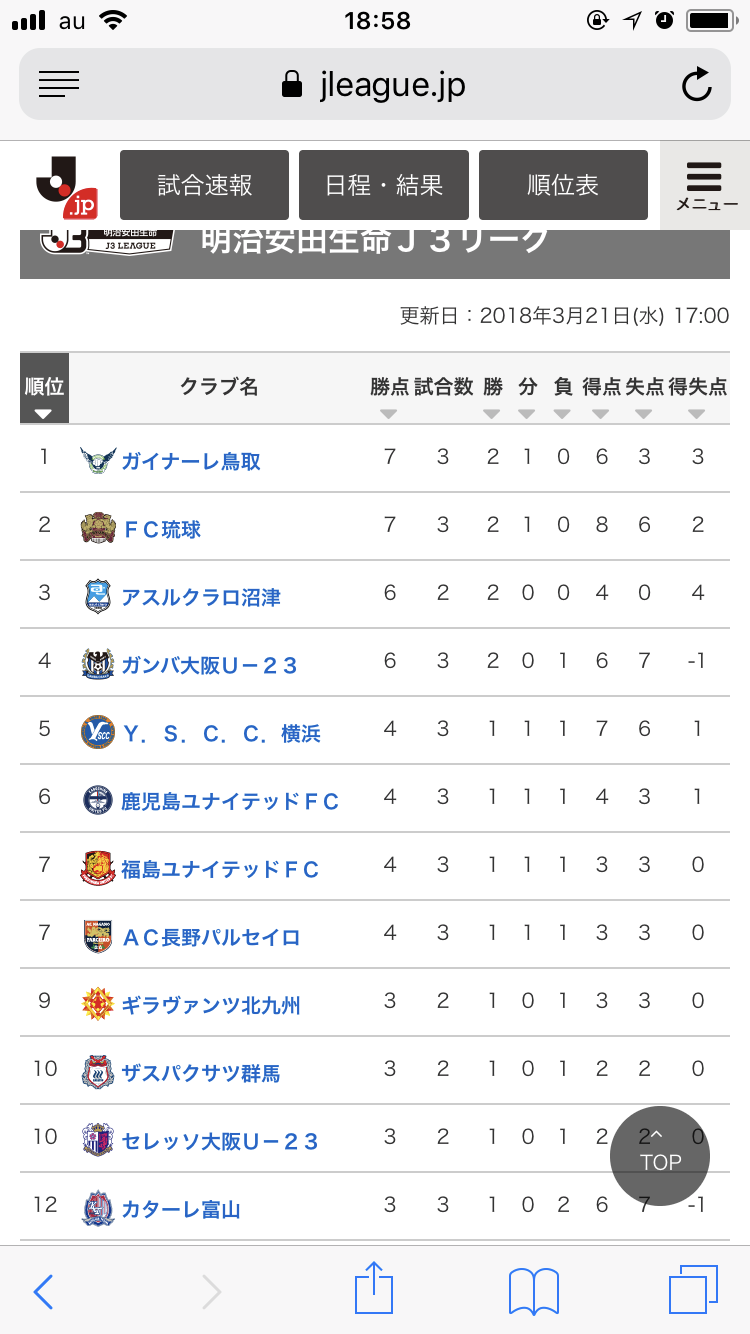Image resolution: width=750 pixels, height=1334 pixels.
Task: Sort table by 勝点 column arrow
Action: (389, 414)
